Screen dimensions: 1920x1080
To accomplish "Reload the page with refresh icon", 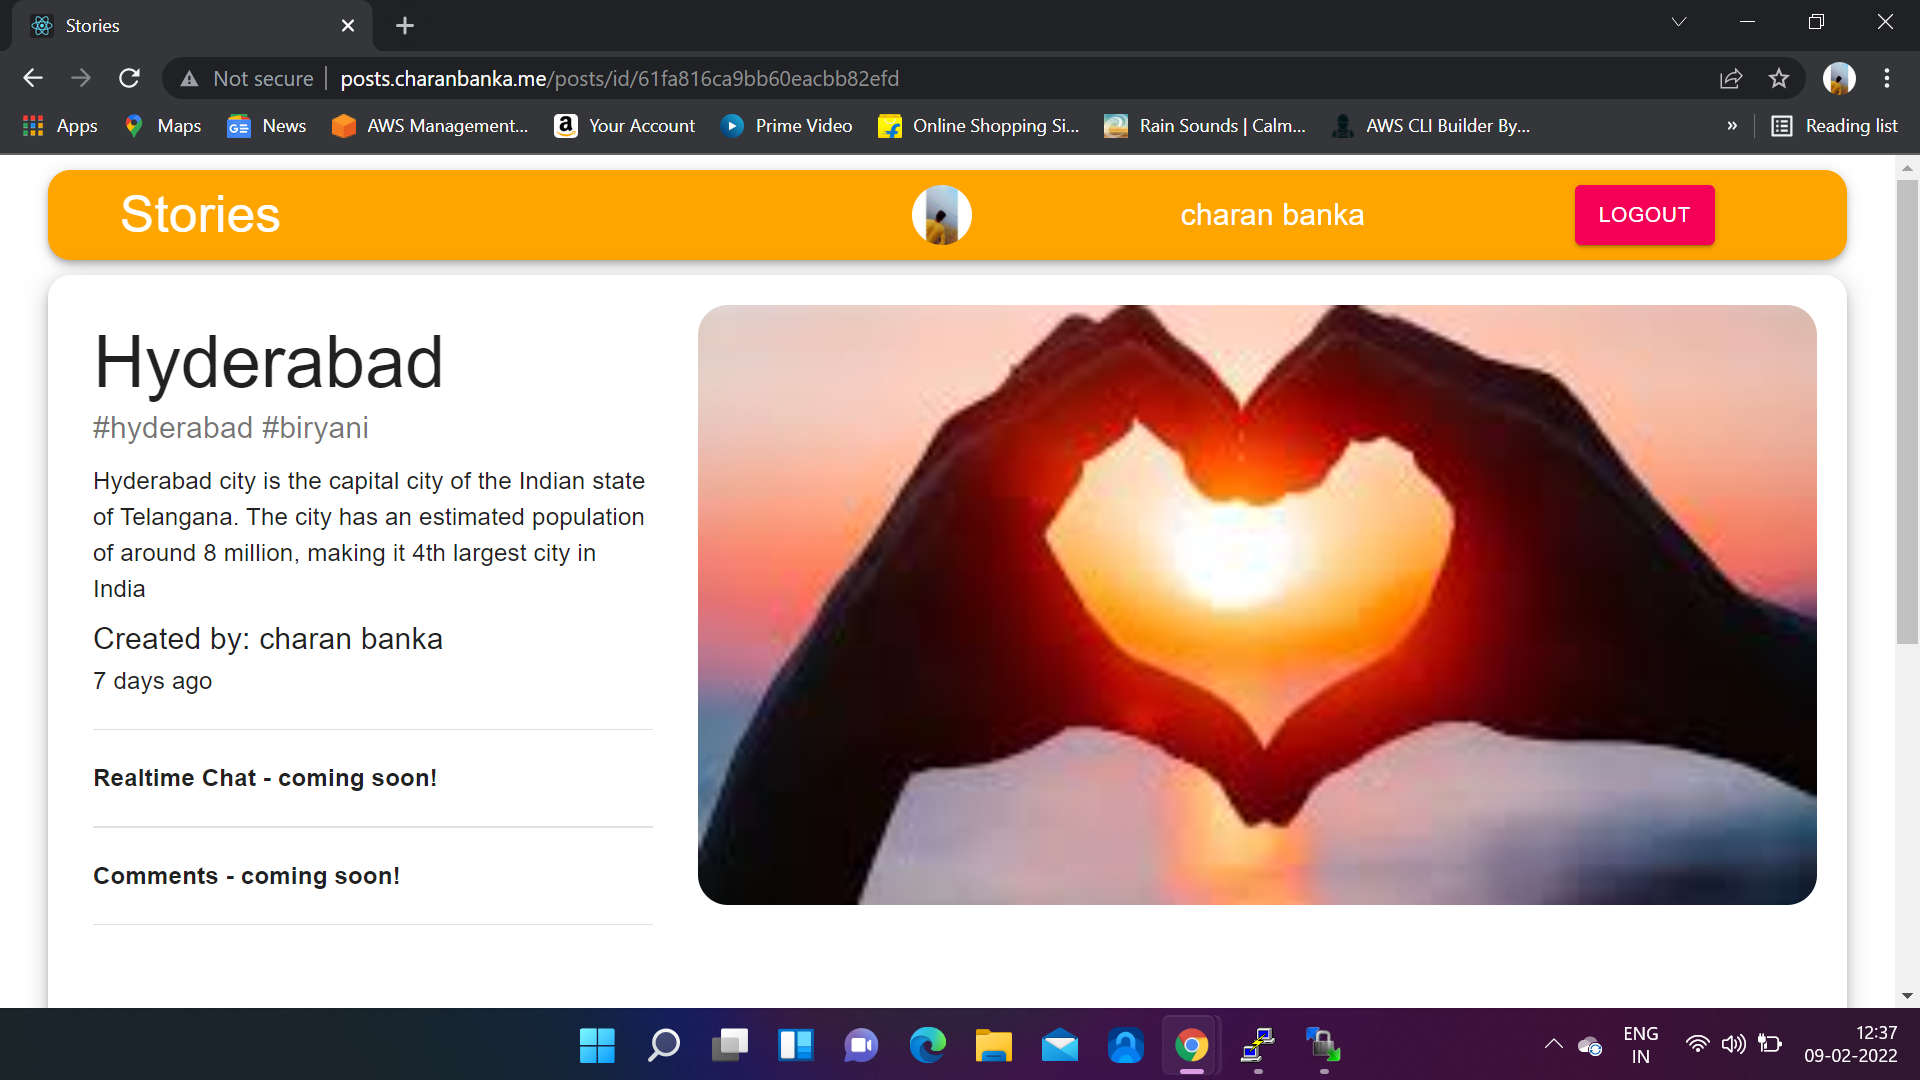I will point(129,78).
